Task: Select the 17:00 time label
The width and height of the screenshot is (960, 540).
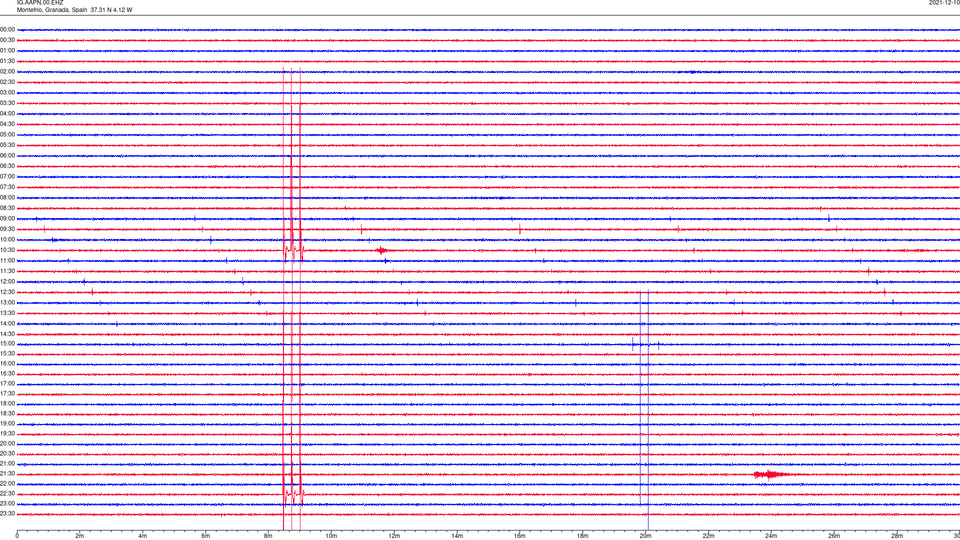Action: pyautogui.click(x=7, y=383)
